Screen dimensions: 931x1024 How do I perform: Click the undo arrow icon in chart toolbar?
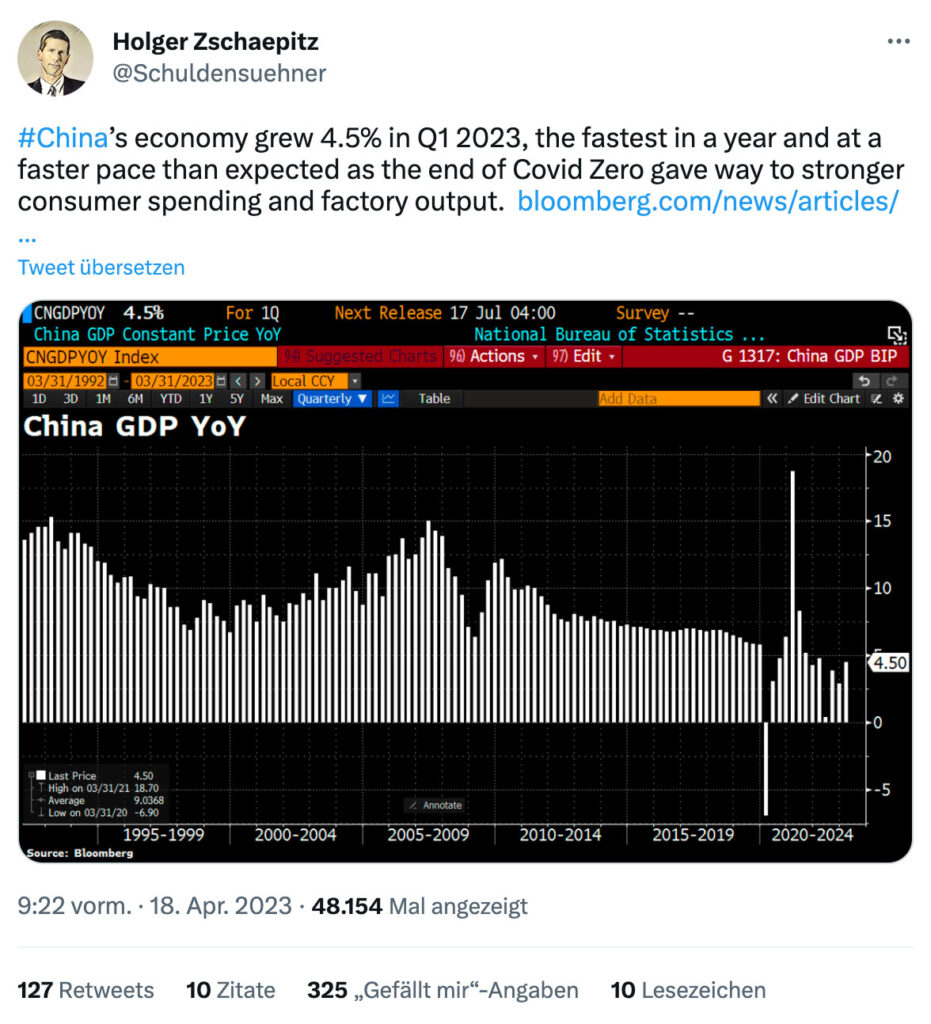864,381
